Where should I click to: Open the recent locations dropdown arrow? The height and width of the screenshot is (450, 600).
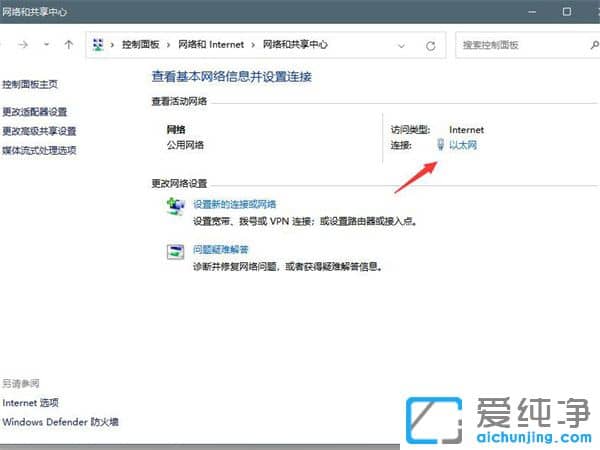(46, 45)
